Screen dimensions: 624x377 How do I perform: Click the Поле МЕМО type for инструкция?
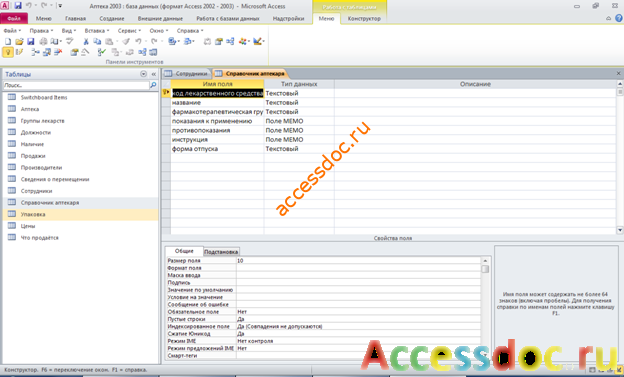[299, 140]
